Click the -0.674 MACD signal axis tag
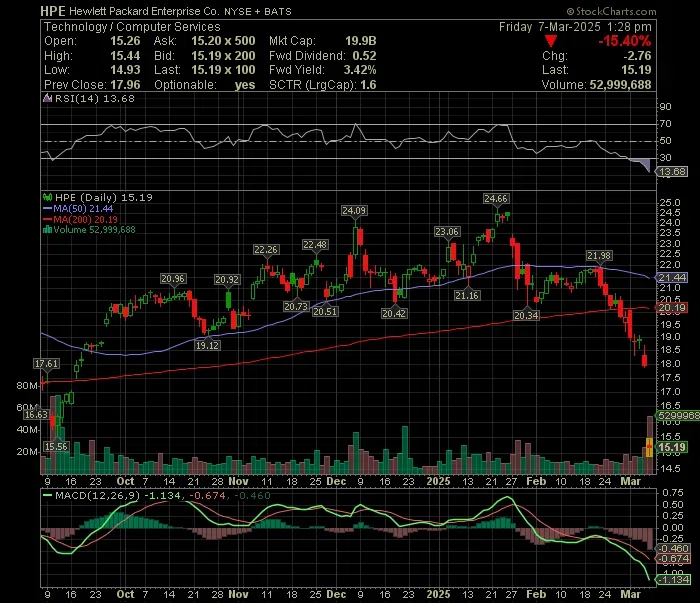The image size is (700, 603). 673,559
